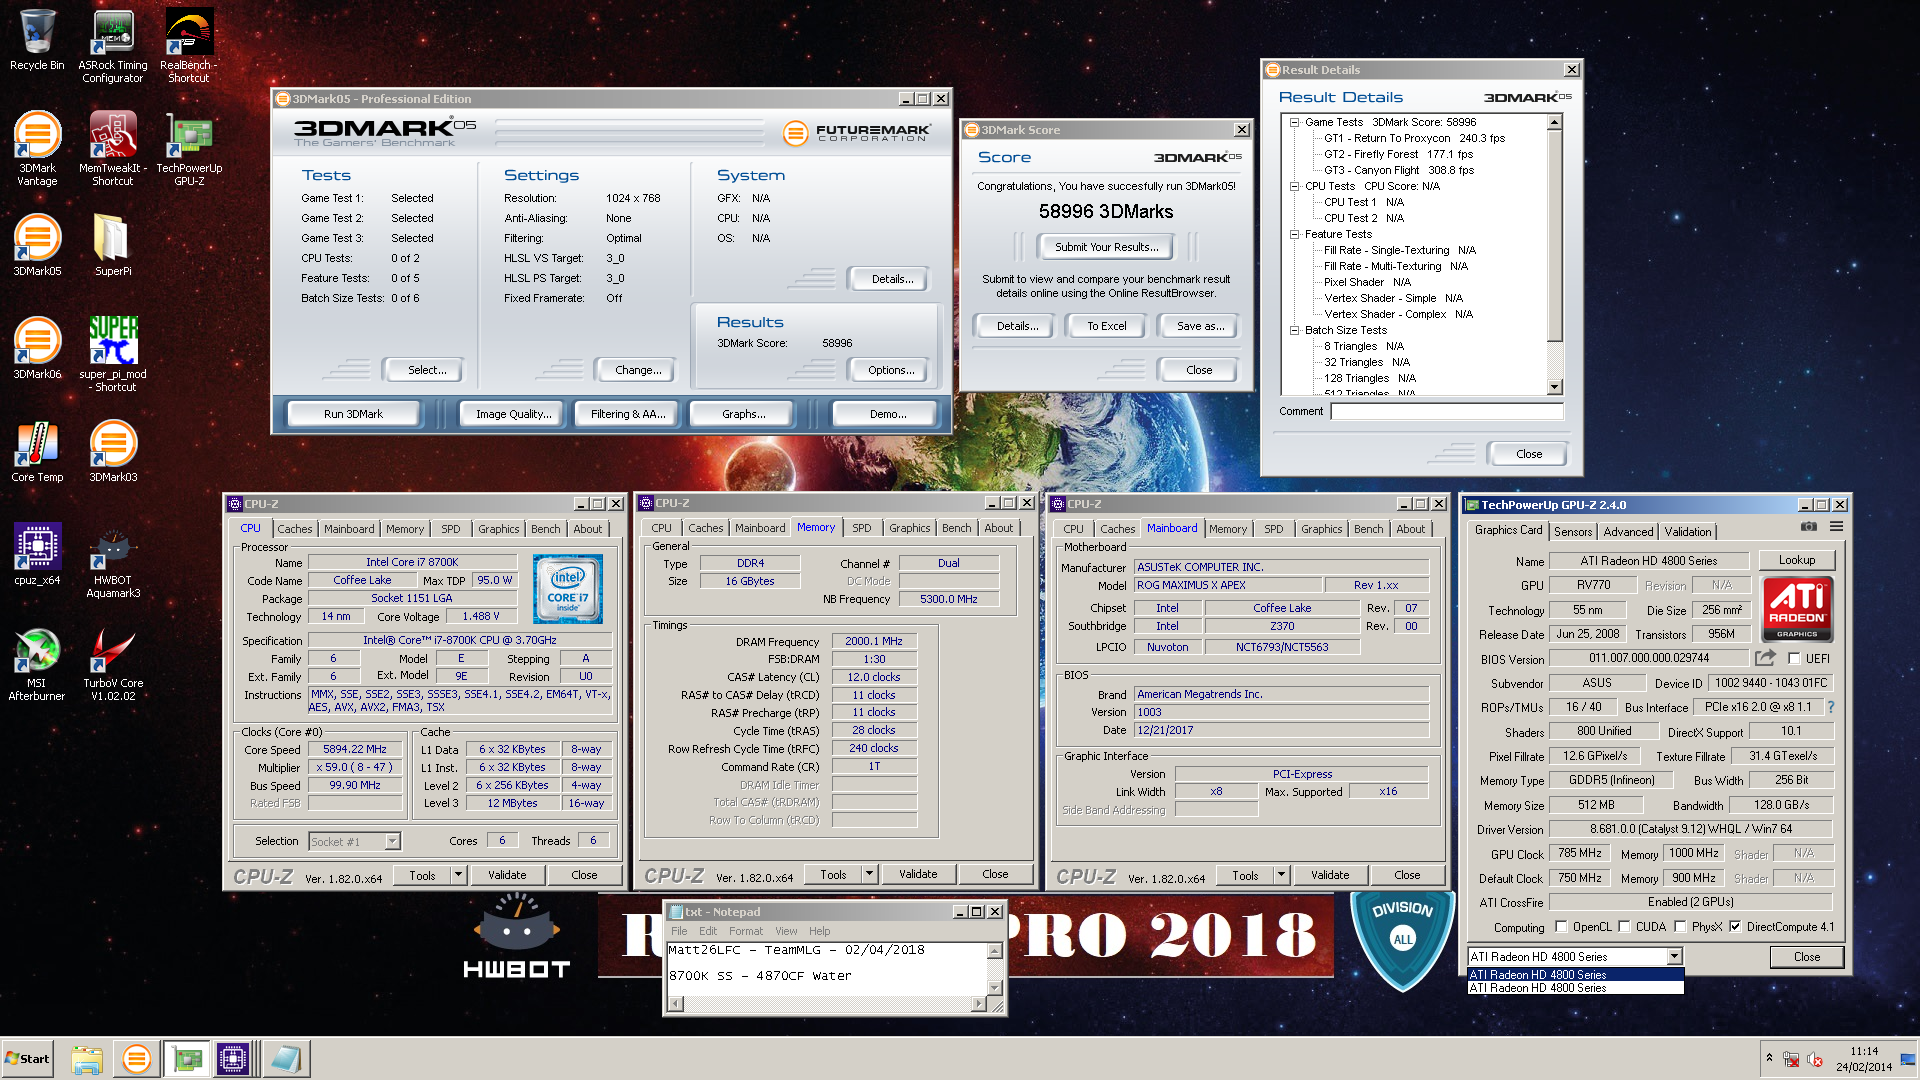Click Notepad horizontal scrollbar
Image resolution: width=1920 pixels, height=1080 pixels.
[x=825, y=1004]
